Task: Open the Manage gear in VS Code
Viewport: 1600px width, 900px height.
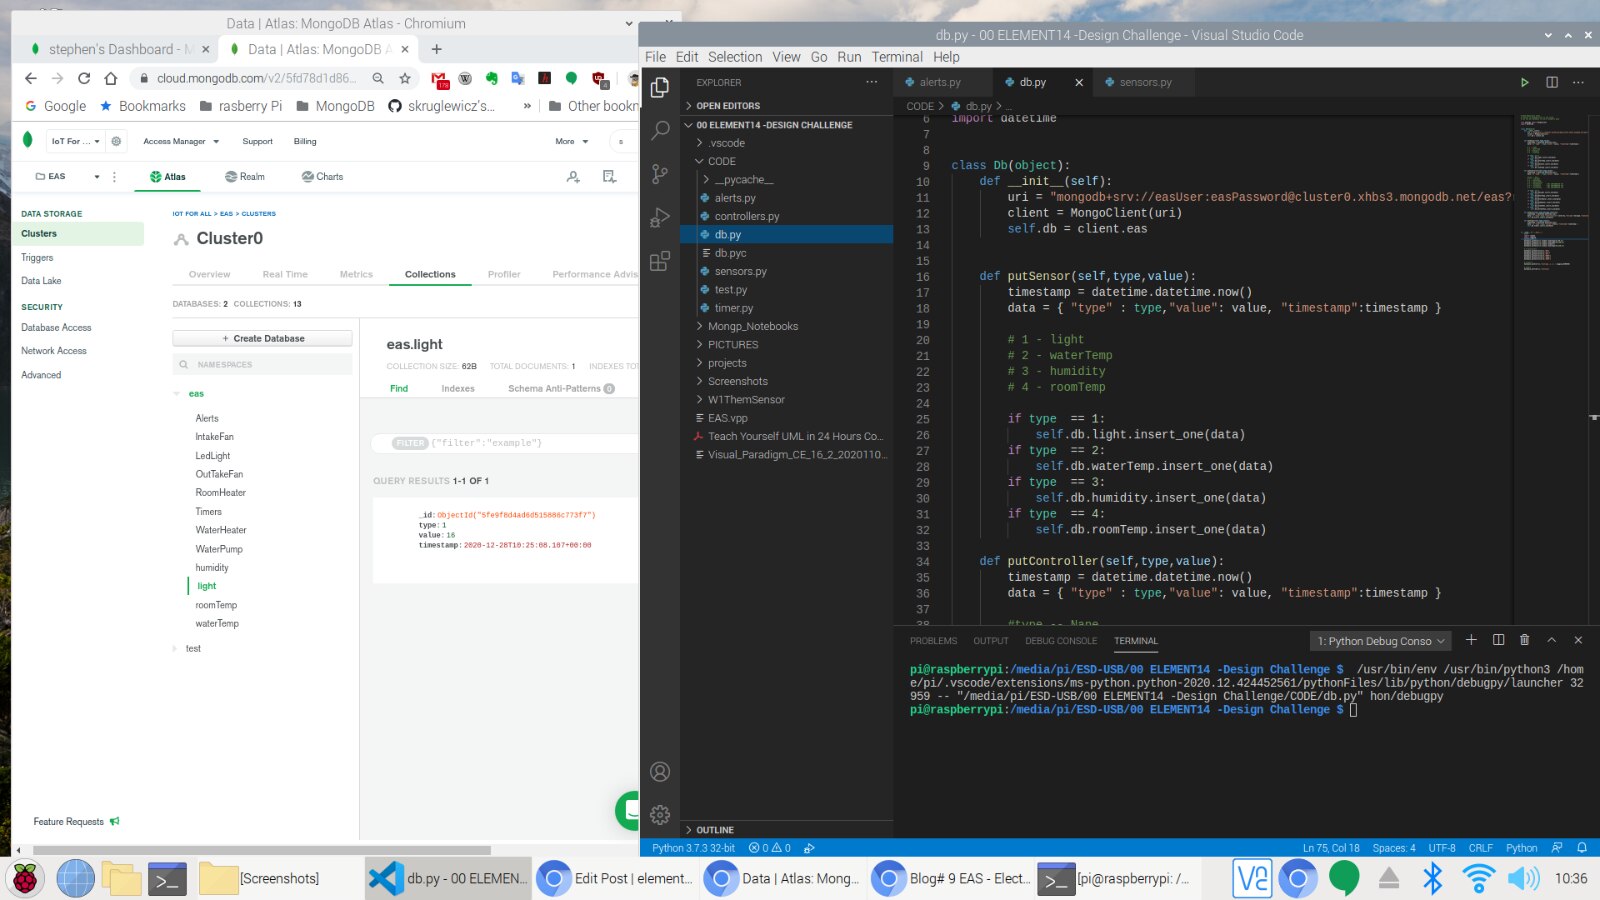Action: point(660,815)
